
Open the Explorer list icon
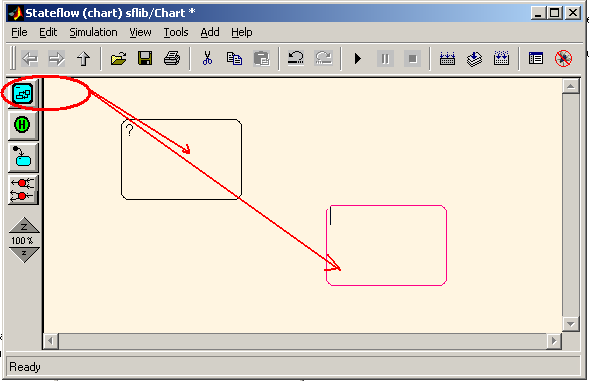coord(536,59)
